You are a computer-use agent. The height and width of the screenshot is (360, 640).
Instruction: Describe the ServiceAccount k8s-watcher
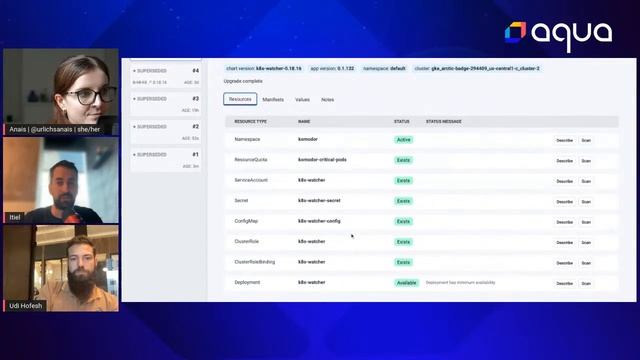[564, 181]
